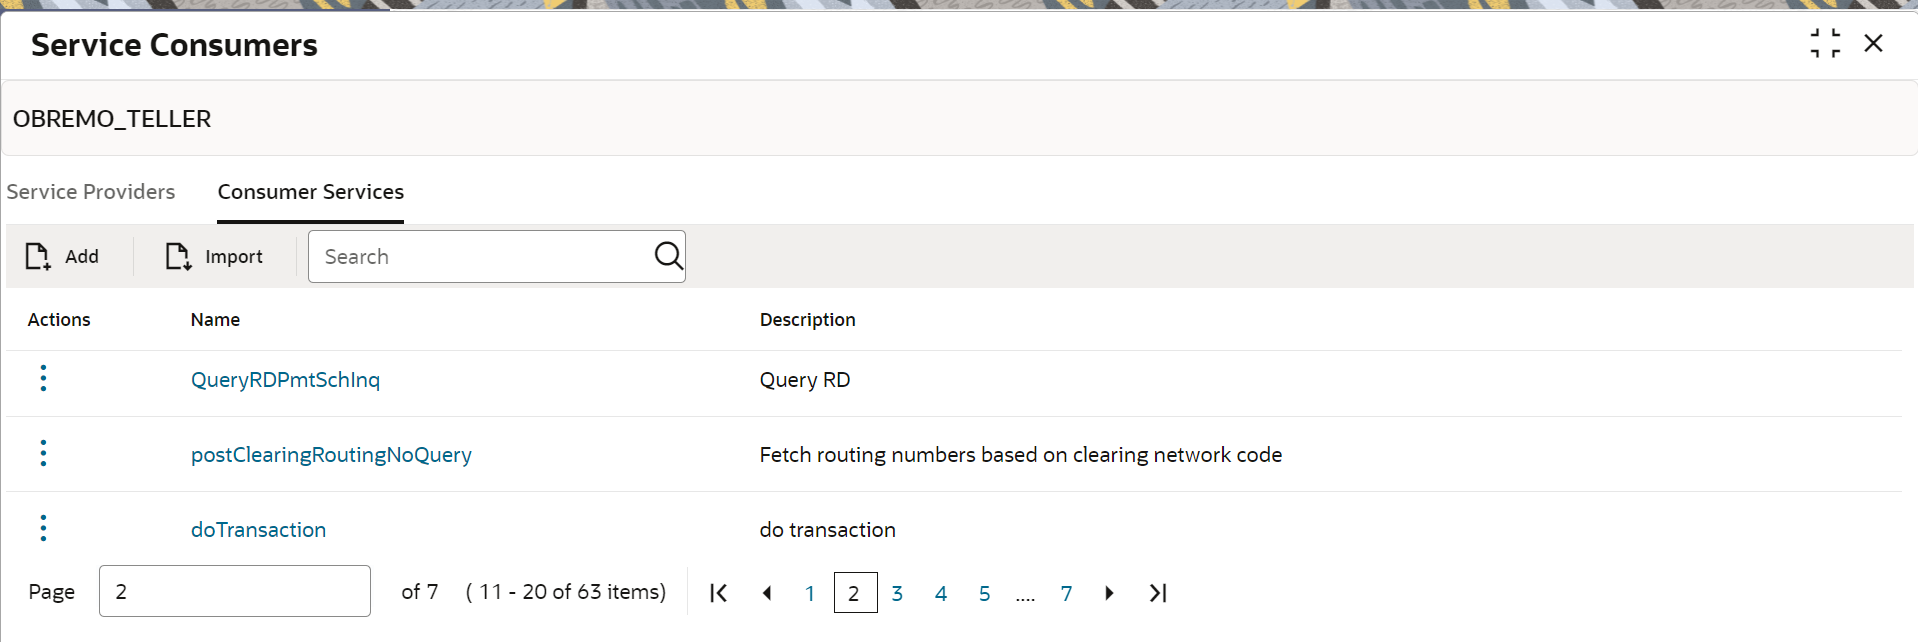The image size is (1918, 642).
Task: Open the QueryRDPmtSchInq service link
Action: point(285,380)
